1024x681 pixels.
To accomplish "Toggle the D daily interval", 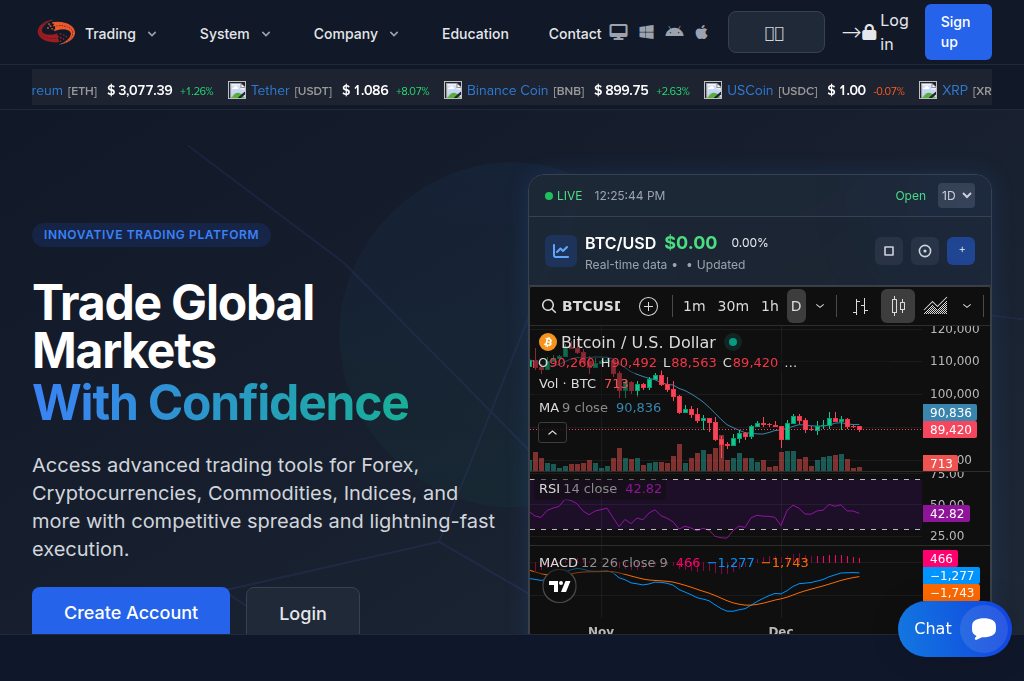I will pos(795,306).
